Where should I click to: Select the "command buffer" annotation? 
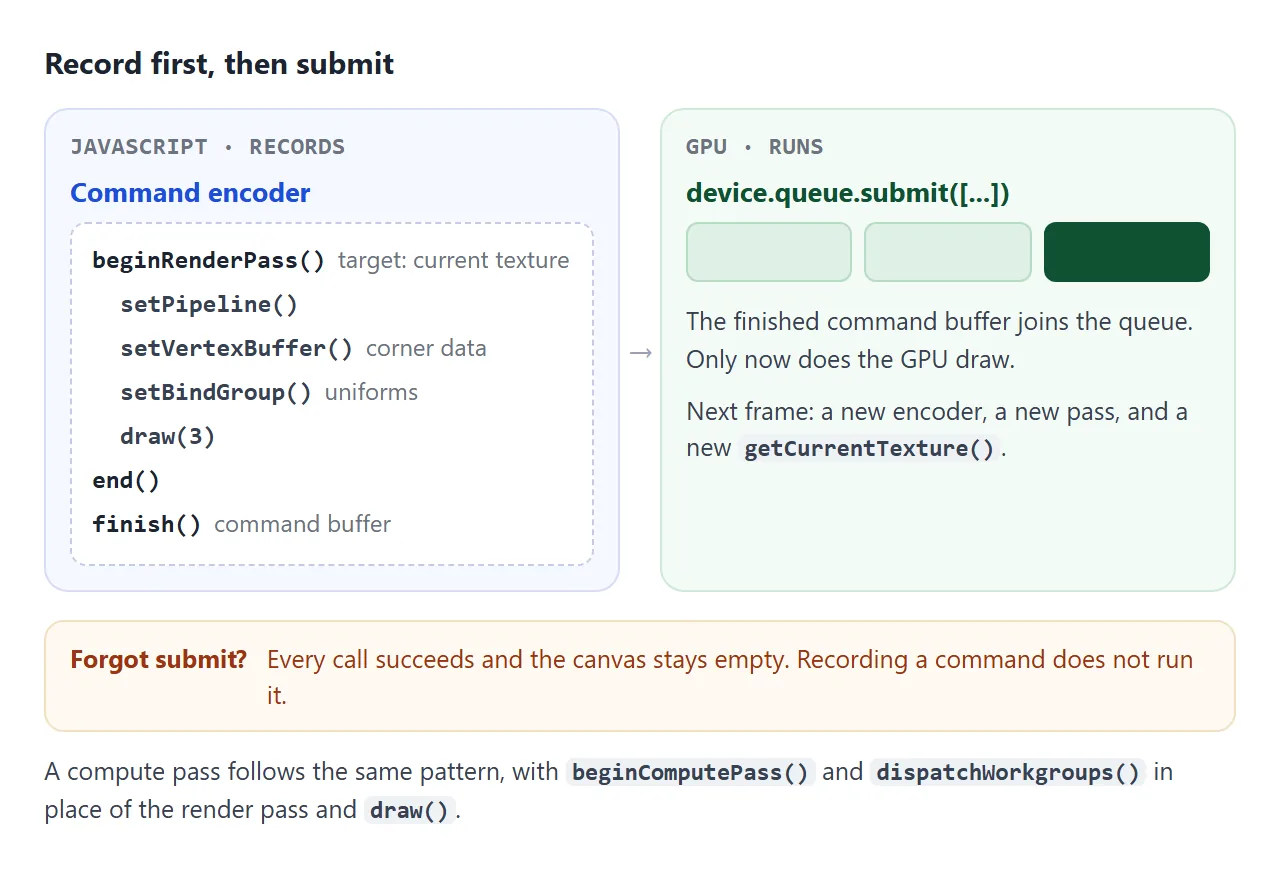tap(302, 525)
